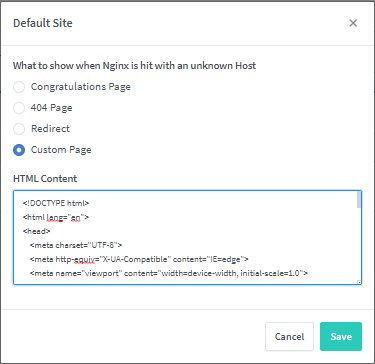
Task: Save the Default Site settings
Action: (341, 336)
